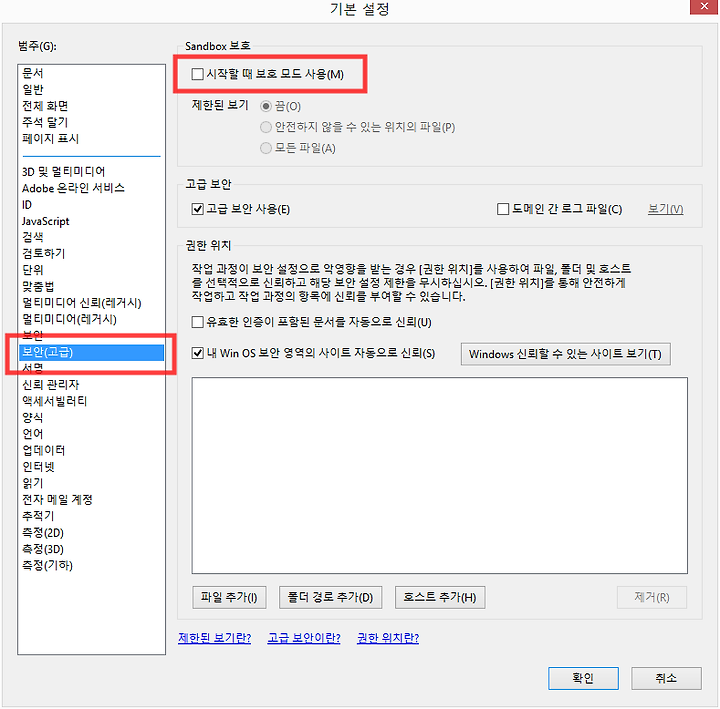Select the 끔(O) radio button

266,107
